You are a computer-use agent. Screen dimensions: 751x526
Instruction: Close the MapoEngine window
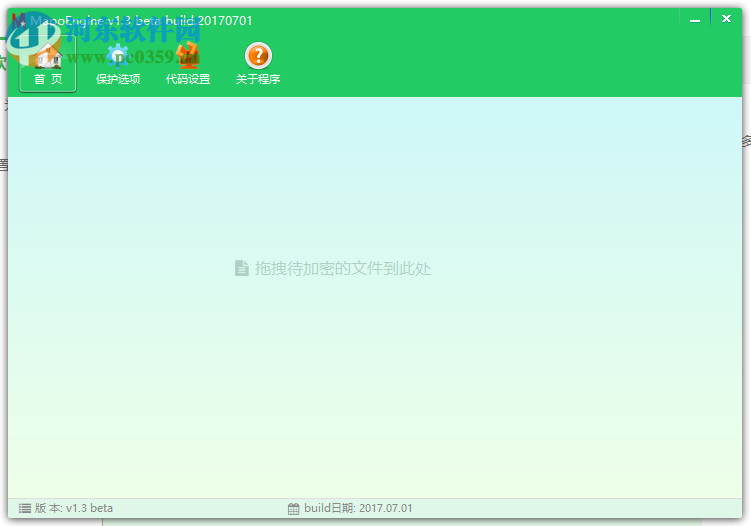coord(726,19)
